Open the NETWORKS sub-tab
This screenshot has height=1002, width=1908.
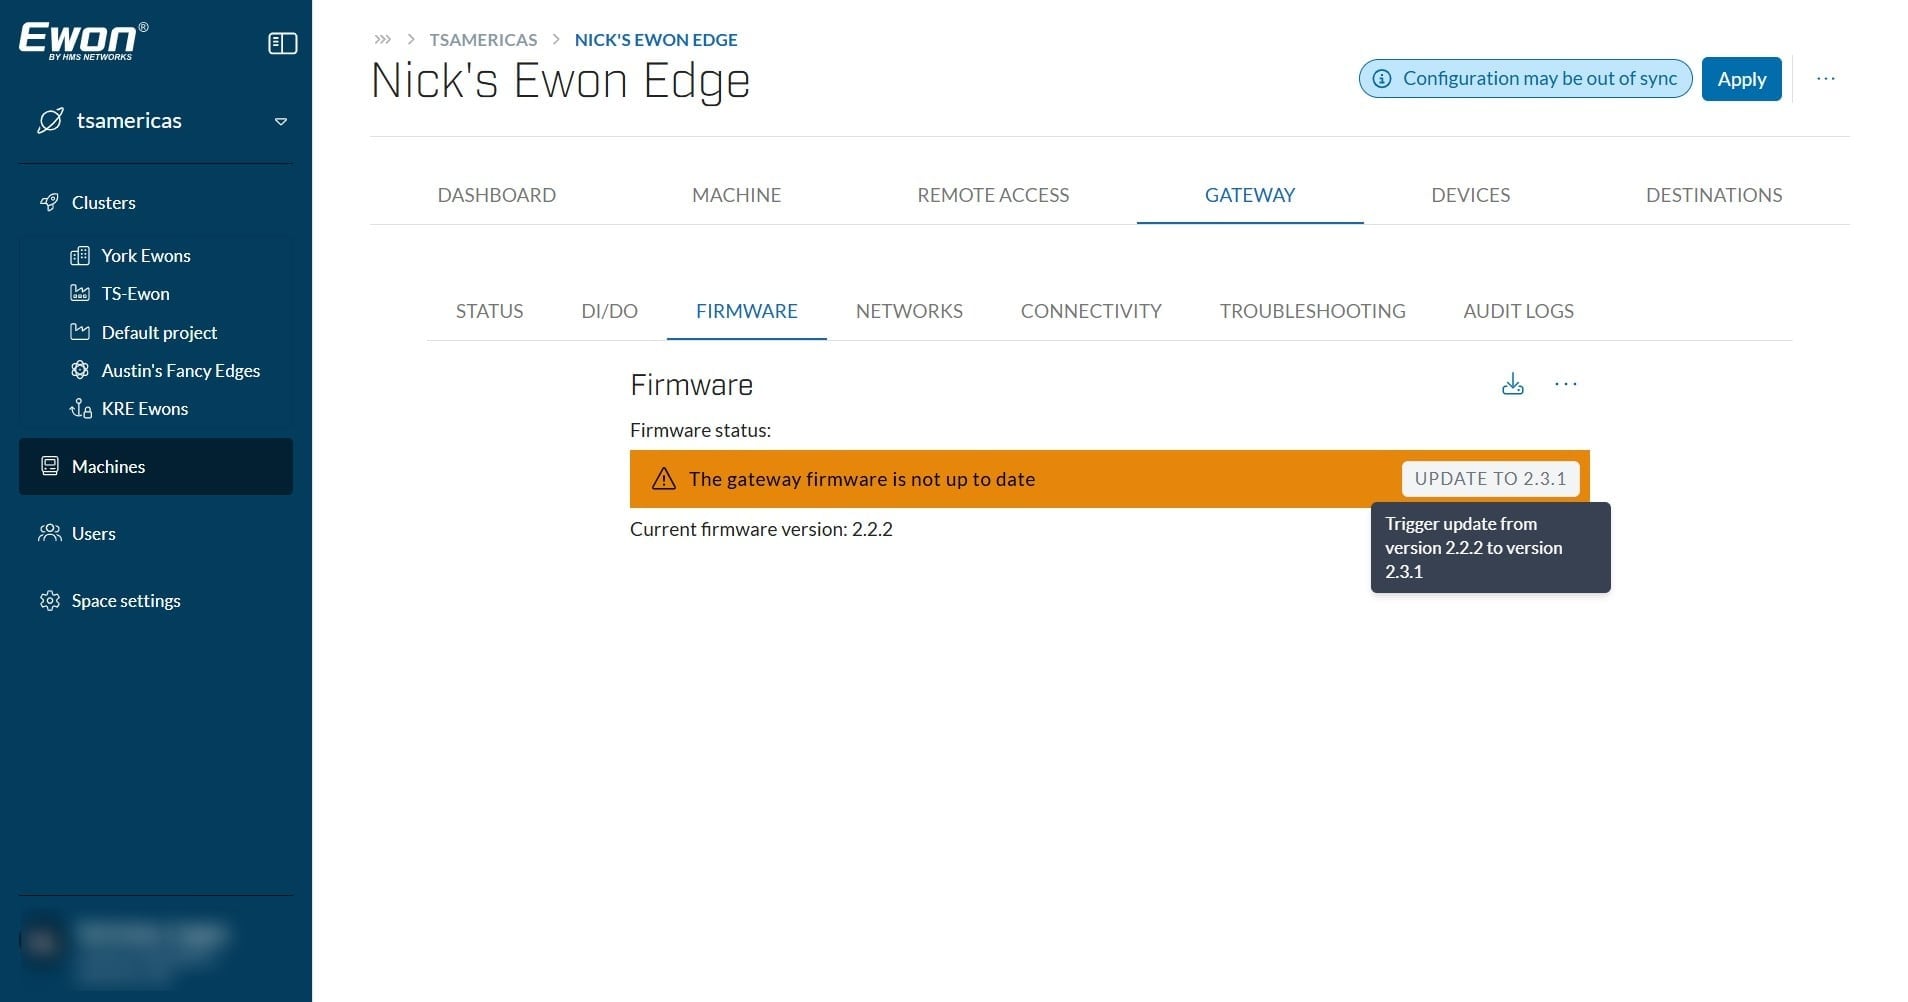click(909, 311)
